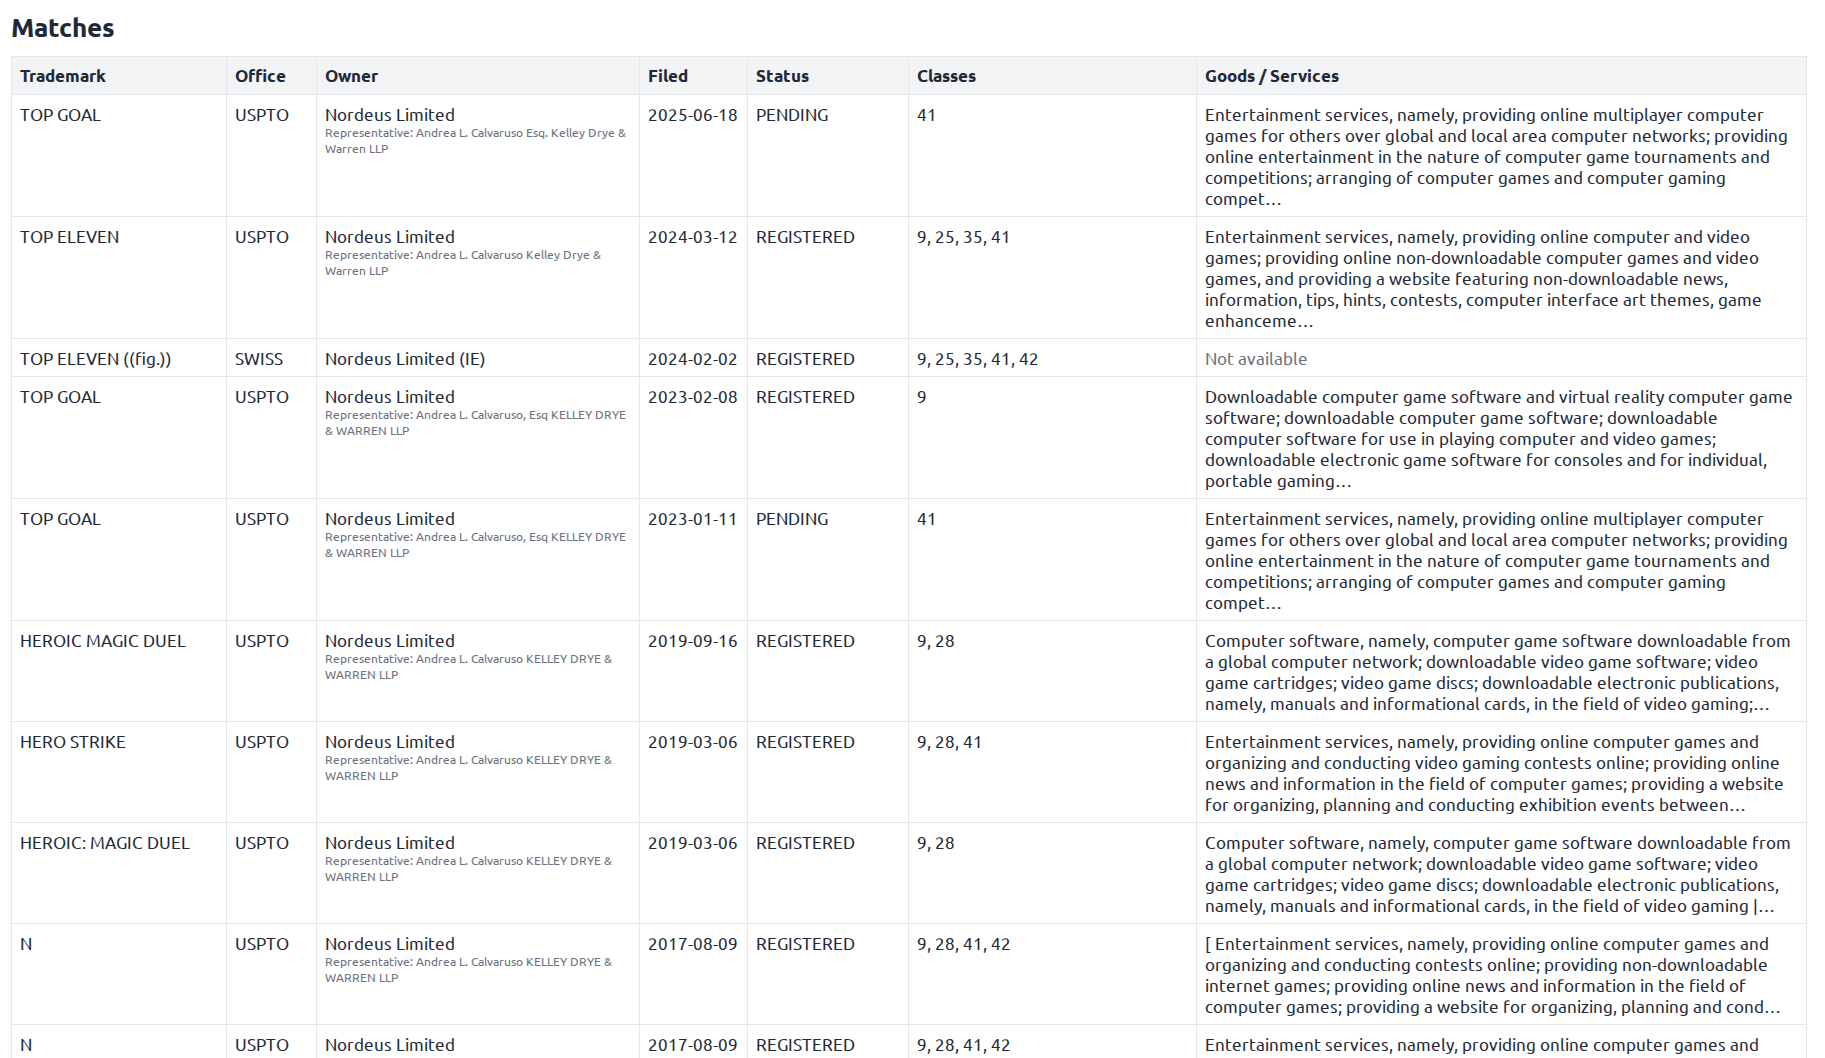Viewport: 1825px width, 1058px height.
Task: Click Downloadable computer game software description
Action: (1498, 439)
